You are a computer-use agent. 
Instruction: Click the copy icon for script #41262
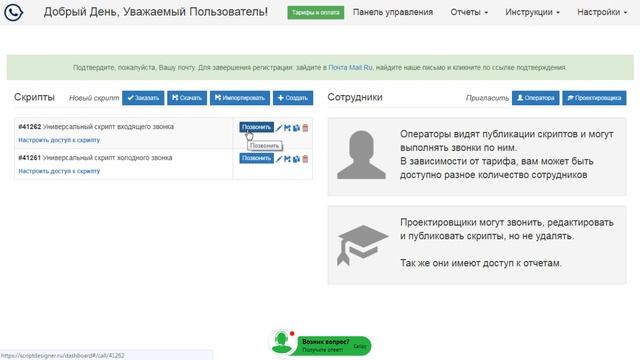296,128
